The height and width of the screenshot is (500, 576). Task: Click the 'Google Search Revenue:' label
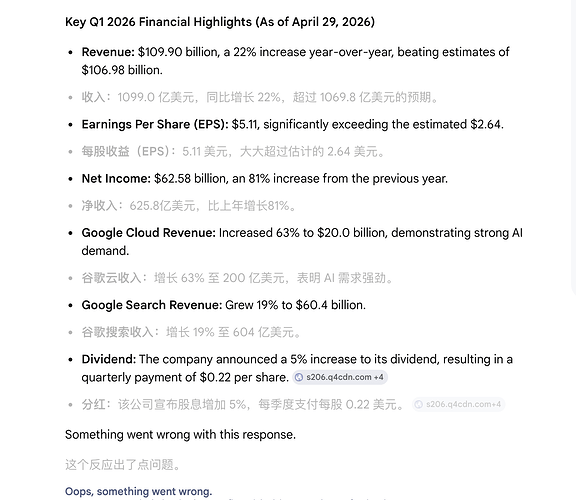pyautogui.click(x=152, y=305)
